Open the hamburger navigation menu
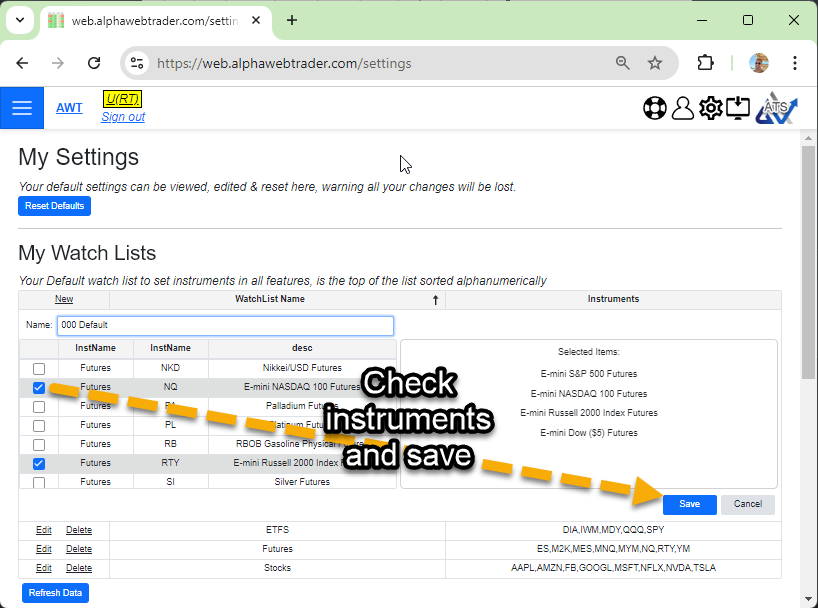The image size is (818, 608). [22, 108]
